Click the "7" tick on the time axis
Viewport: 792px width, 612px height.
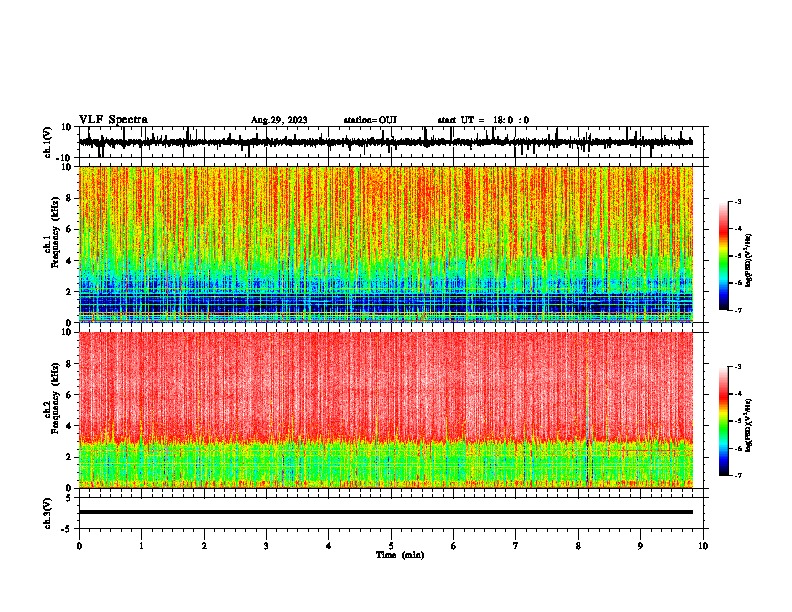pos(516,546)
